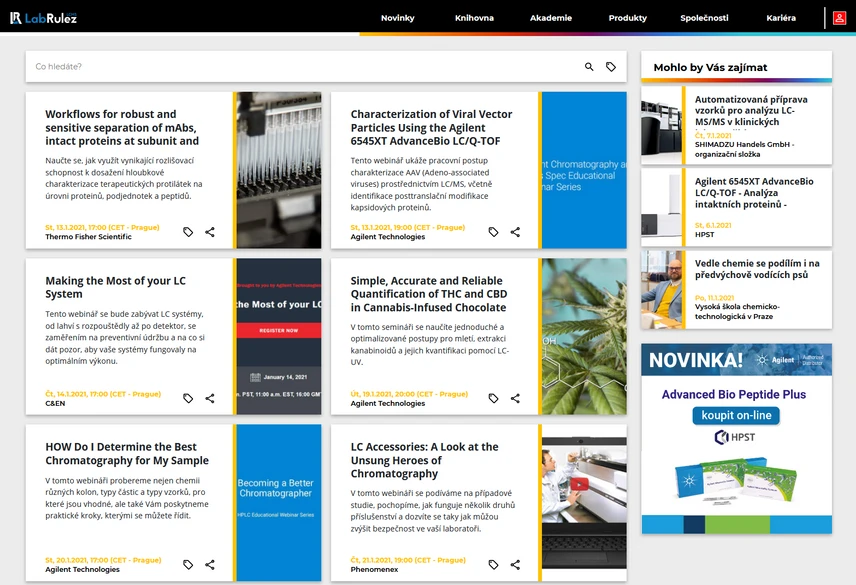856x585 pixels.
Task: Click tag icon on Workflows for robust mAbs card
Action: [x=188, y=232]
